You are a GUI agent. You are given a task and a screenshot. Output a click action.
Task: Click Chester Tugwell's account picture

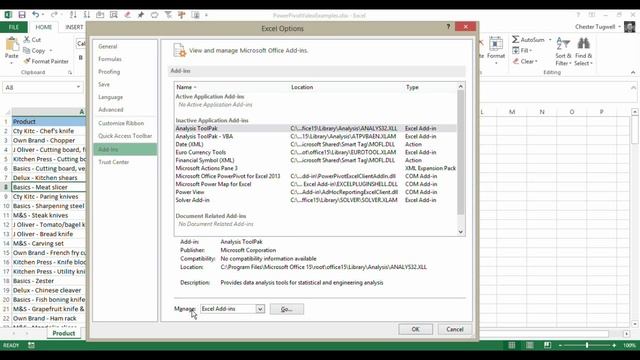pos(629,27)
